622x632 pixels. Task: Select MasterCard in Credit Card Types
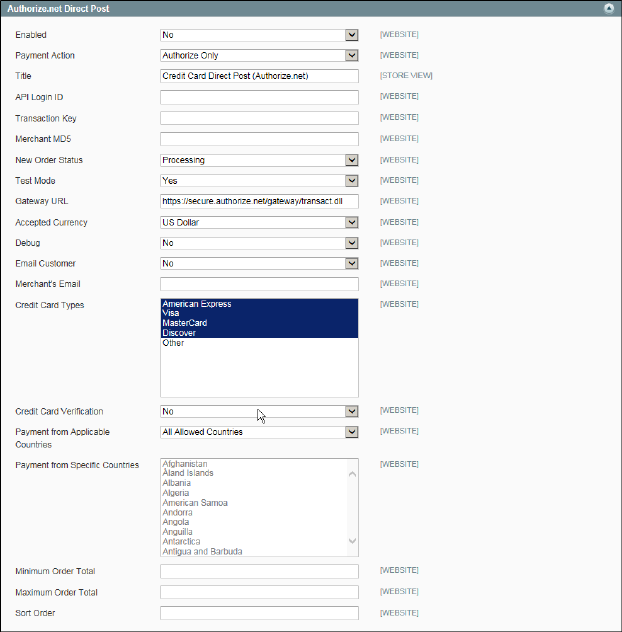coord(259,323)
